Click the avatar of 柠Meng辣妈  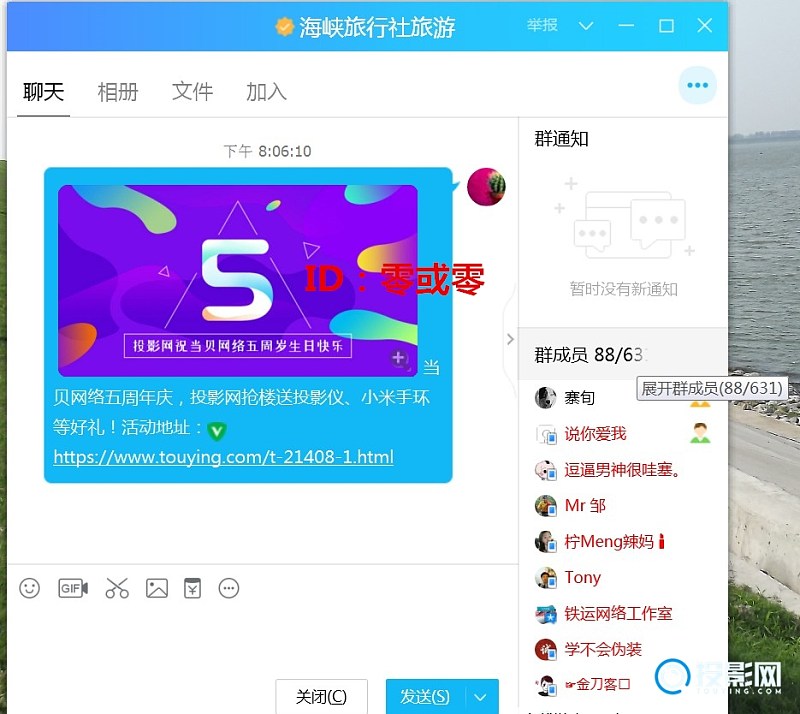pyautogui.click(x=545, y=541)
